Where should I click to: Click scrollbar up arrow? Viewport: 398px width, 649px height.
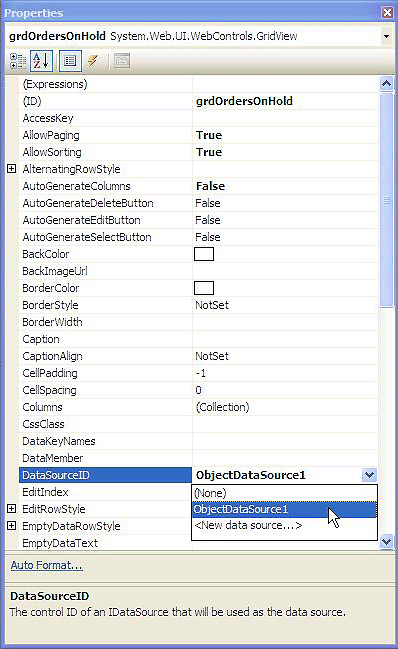pos(386,84)
